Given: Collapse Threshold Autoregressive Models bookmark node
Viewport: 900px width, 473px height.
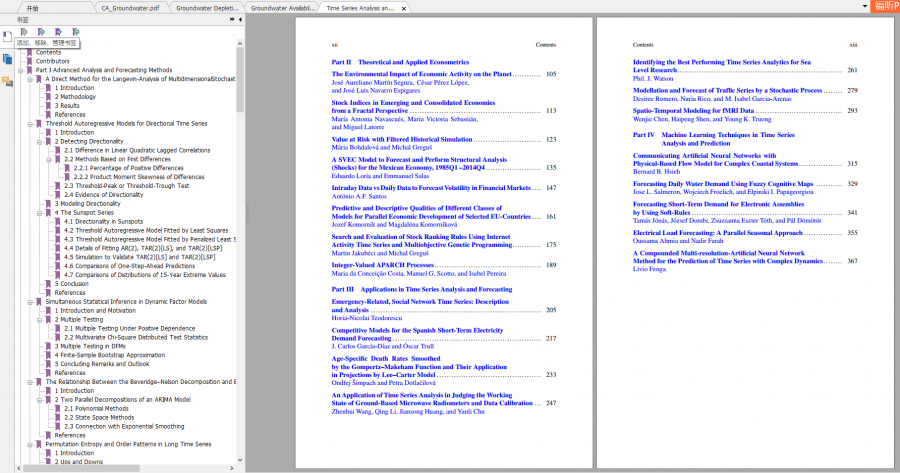Looking at the screenshot, I should [30, 124].
